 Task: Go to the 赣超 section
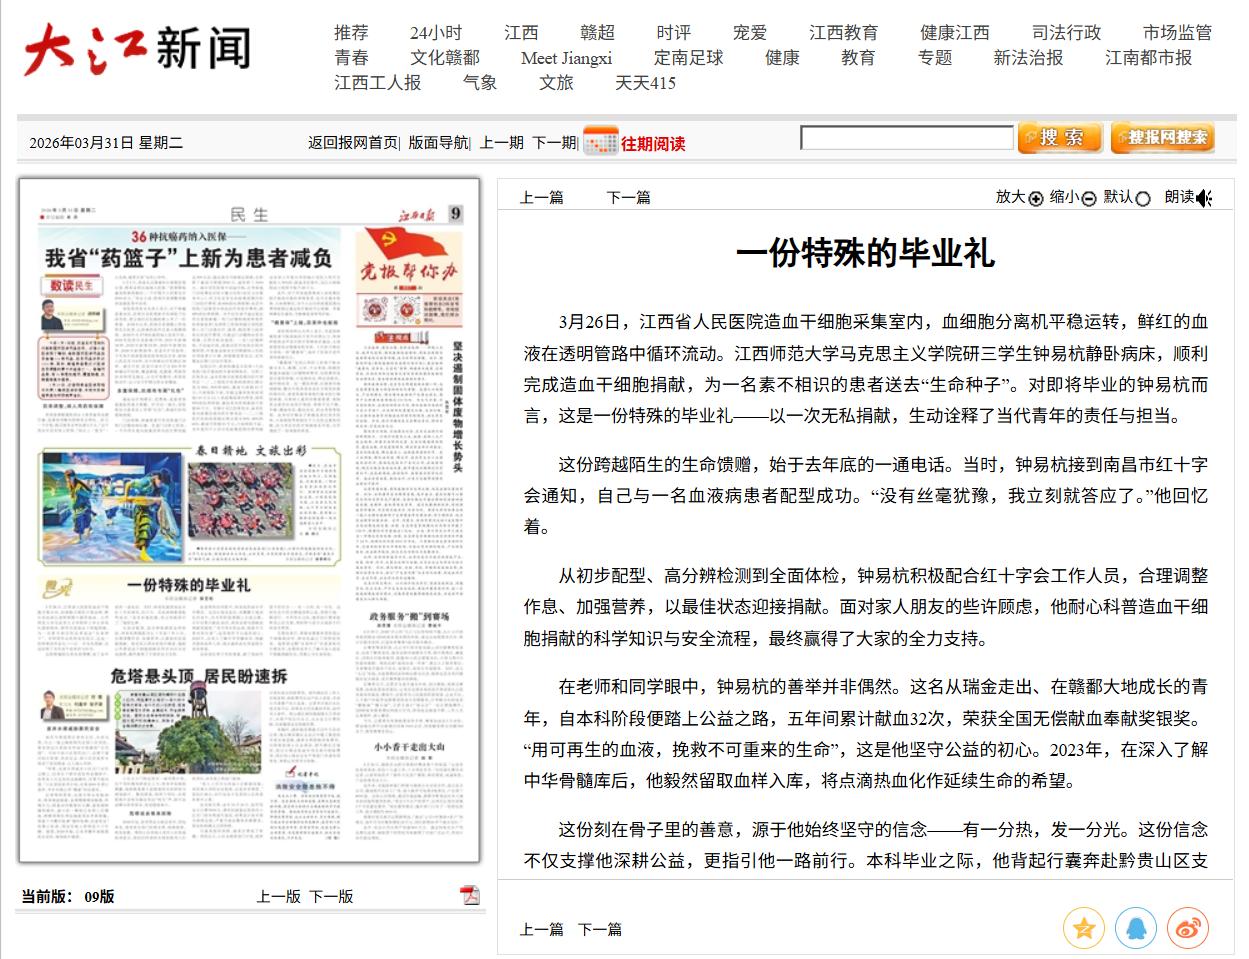(x=597, y=32)
